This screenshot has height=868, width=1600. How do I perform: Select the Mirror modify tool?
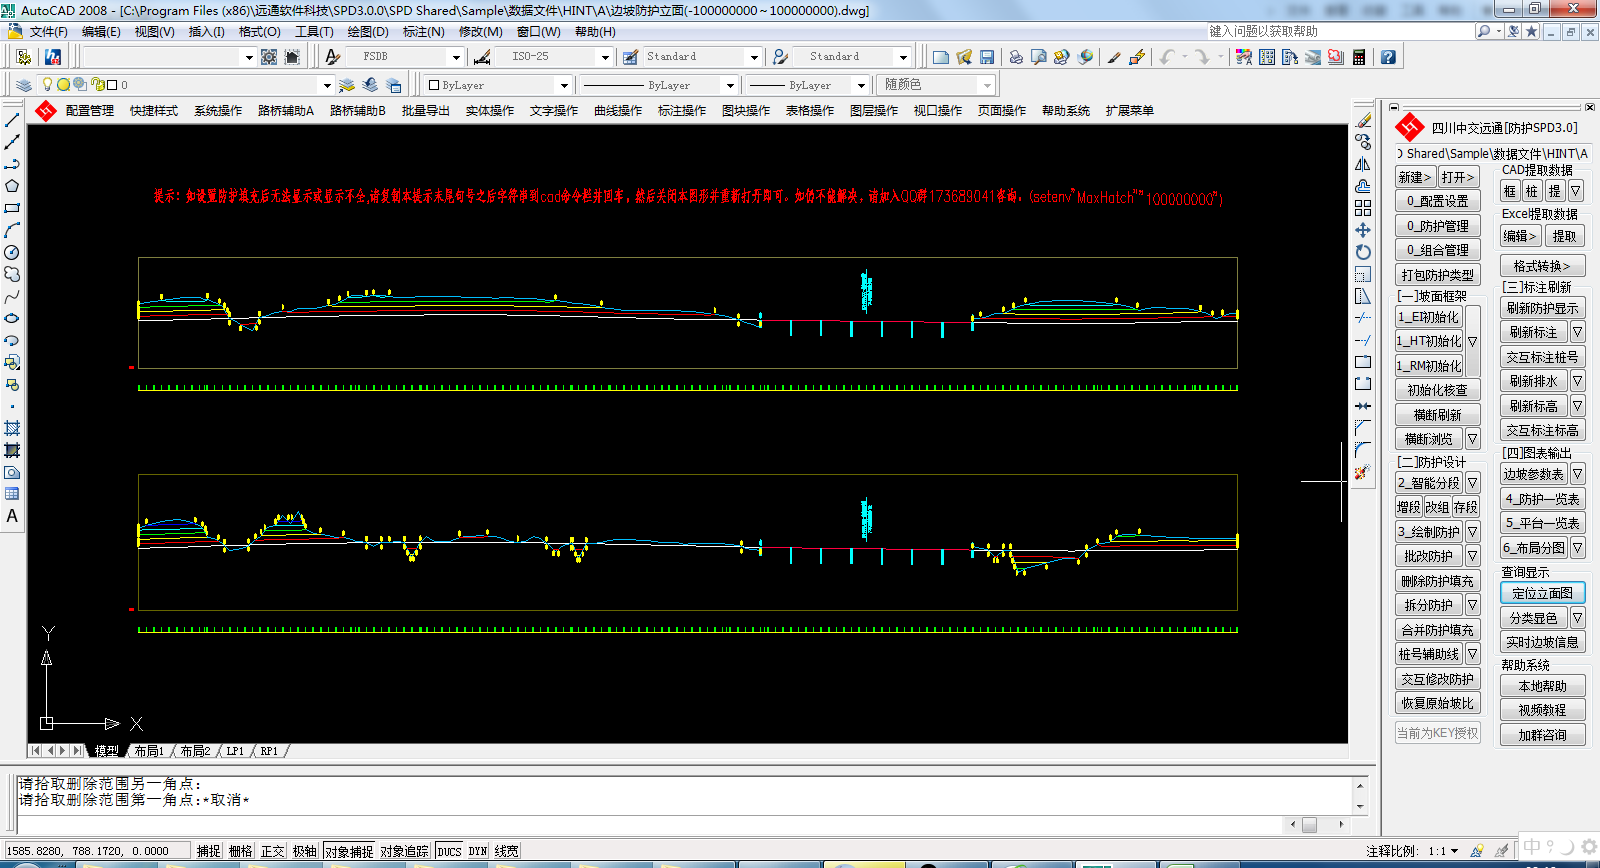[x=1363, y=164]
